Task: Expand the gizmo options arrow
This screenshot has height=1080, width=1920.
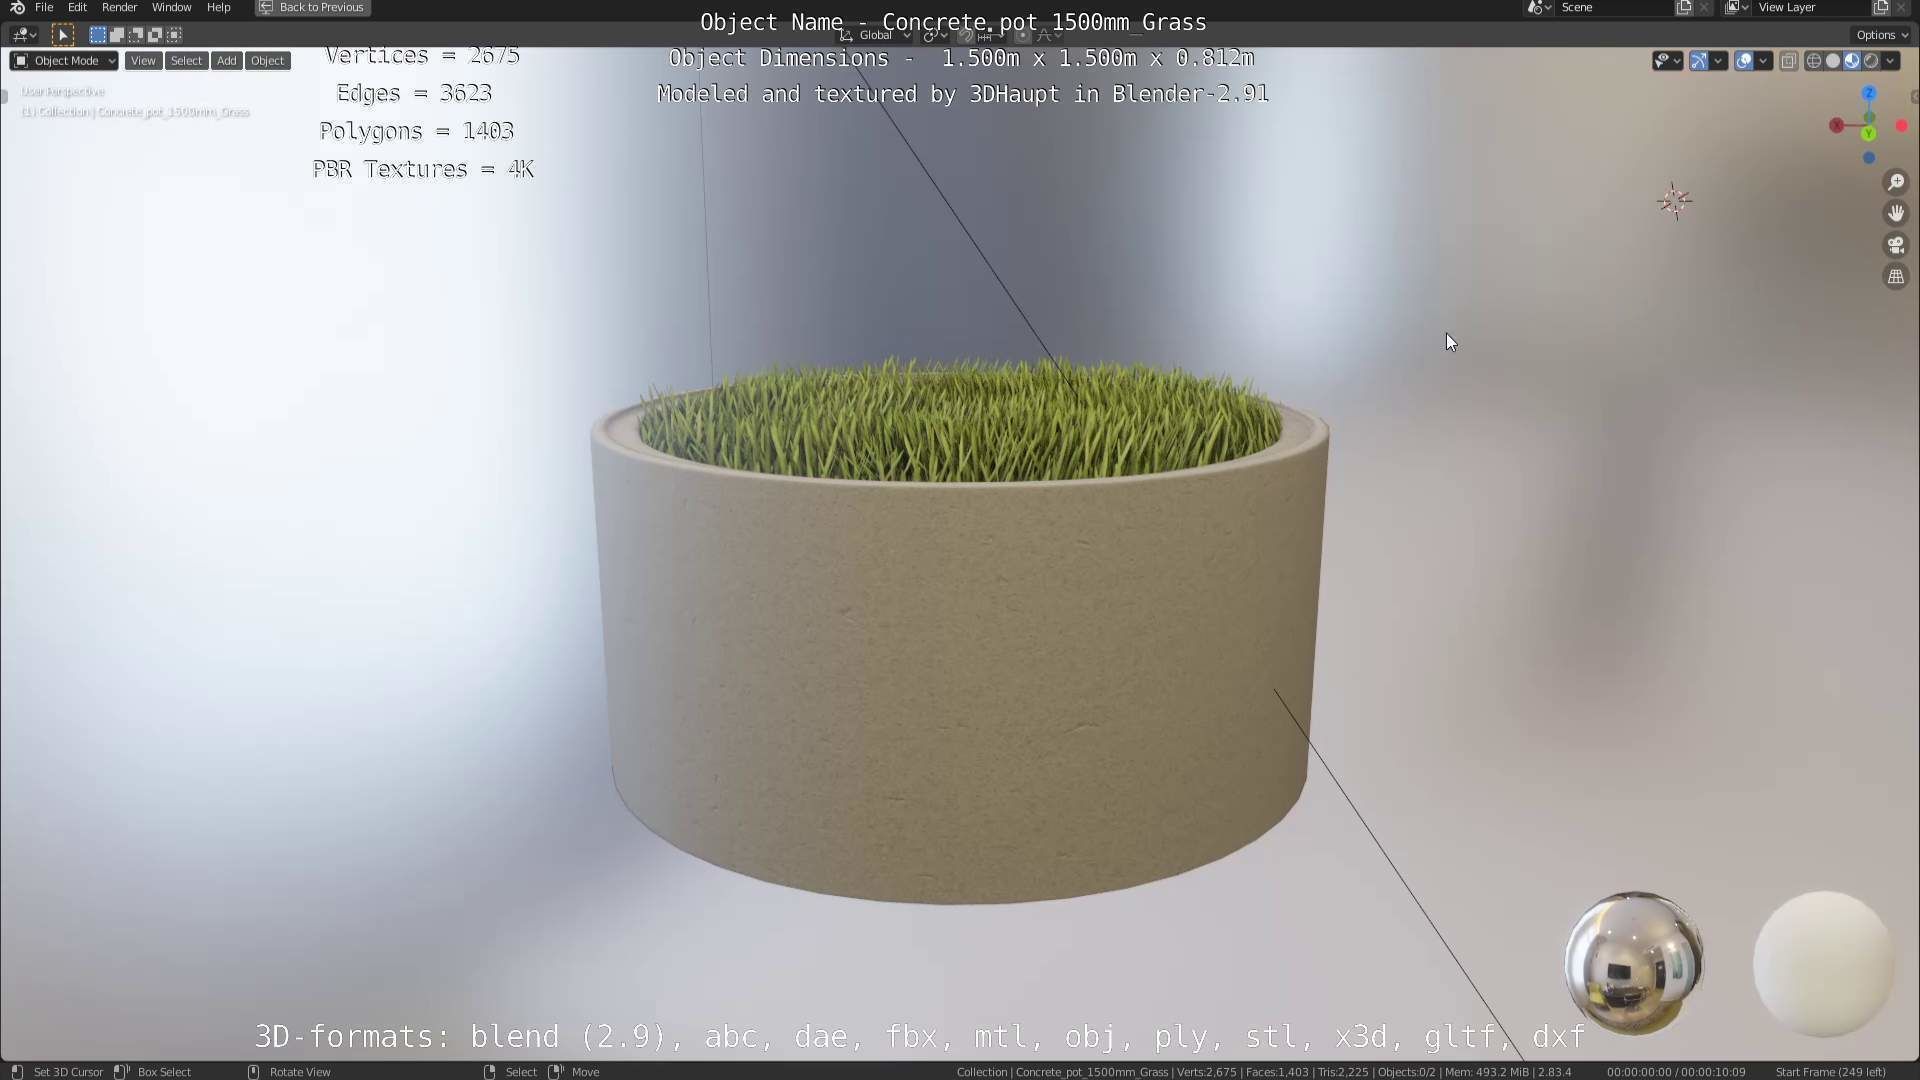Action: pyautogui.click(x=1718, y=61)
